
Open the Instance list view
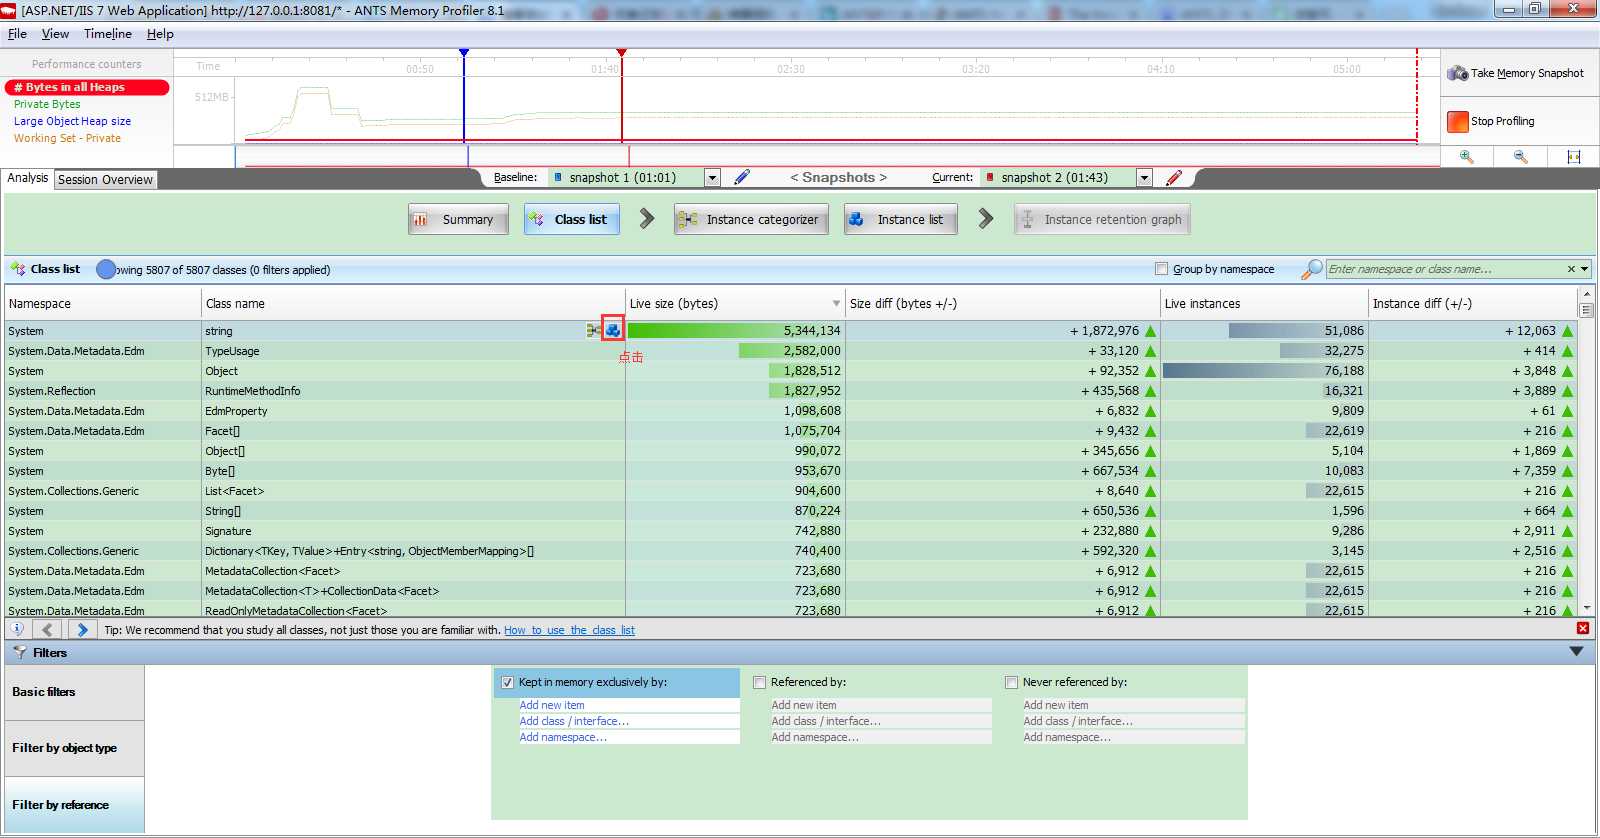pyautogui.click(x=900, y=220)
